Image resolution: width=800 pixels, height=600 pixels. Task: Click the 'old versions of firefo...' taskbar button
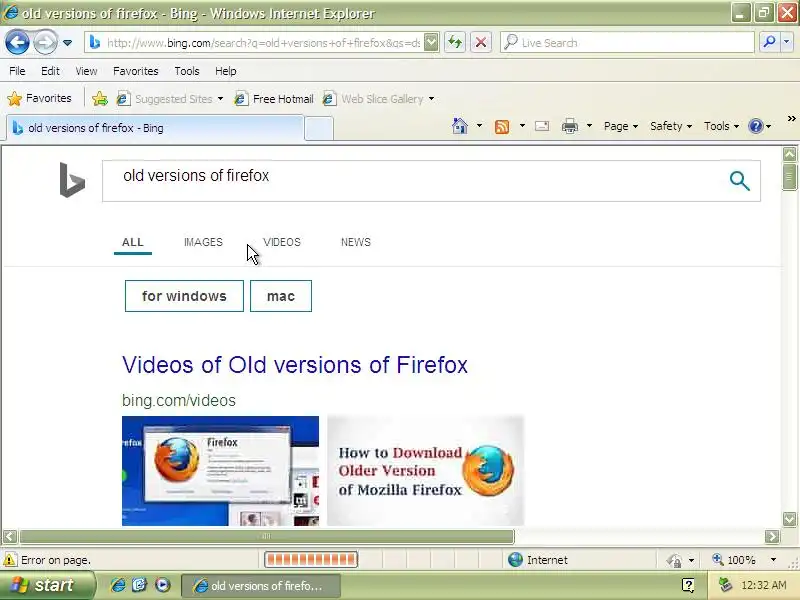(x=261, y=586)
